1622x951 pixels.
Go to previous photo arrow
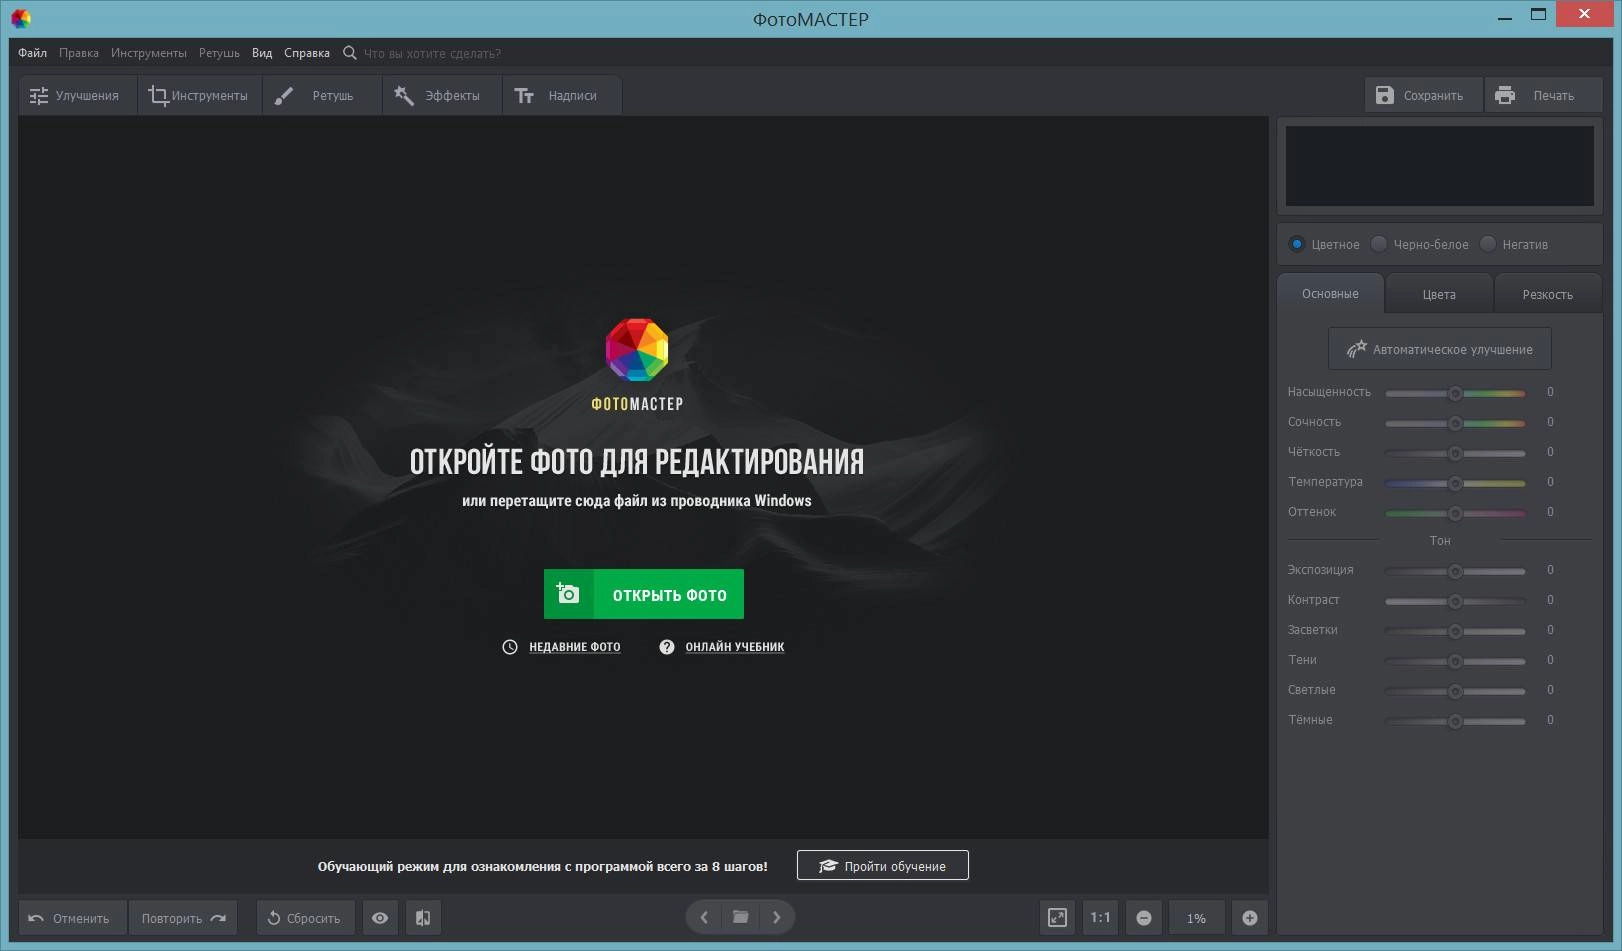(x=704, y=917)
